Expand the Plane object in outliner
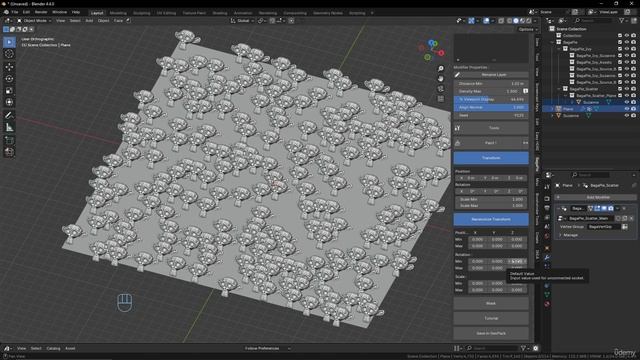The height and width of the screenshot is (360, 640). (553, 109)
